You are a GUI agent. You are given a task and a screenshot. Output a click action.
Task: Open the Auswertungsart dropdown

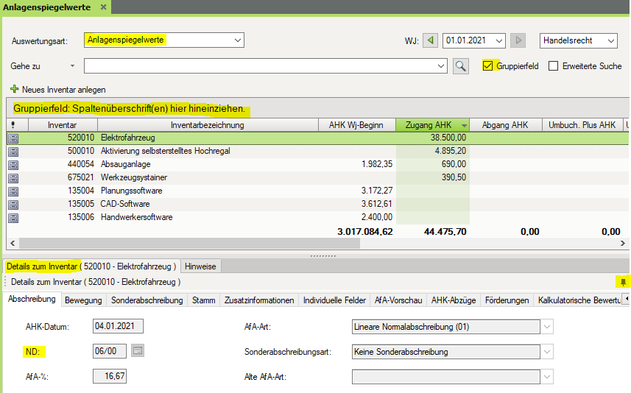[x=237, y=40]
